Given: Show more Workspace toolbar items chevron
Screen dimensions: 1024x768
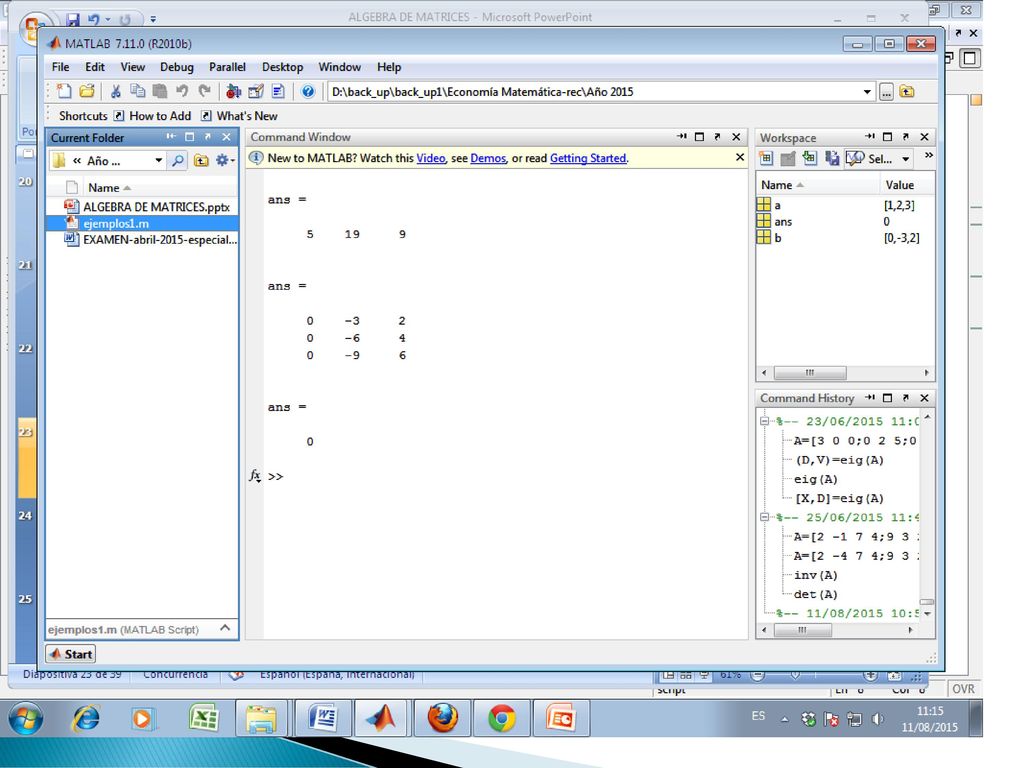Looking at the screenshot, I should tap(929, 155).
